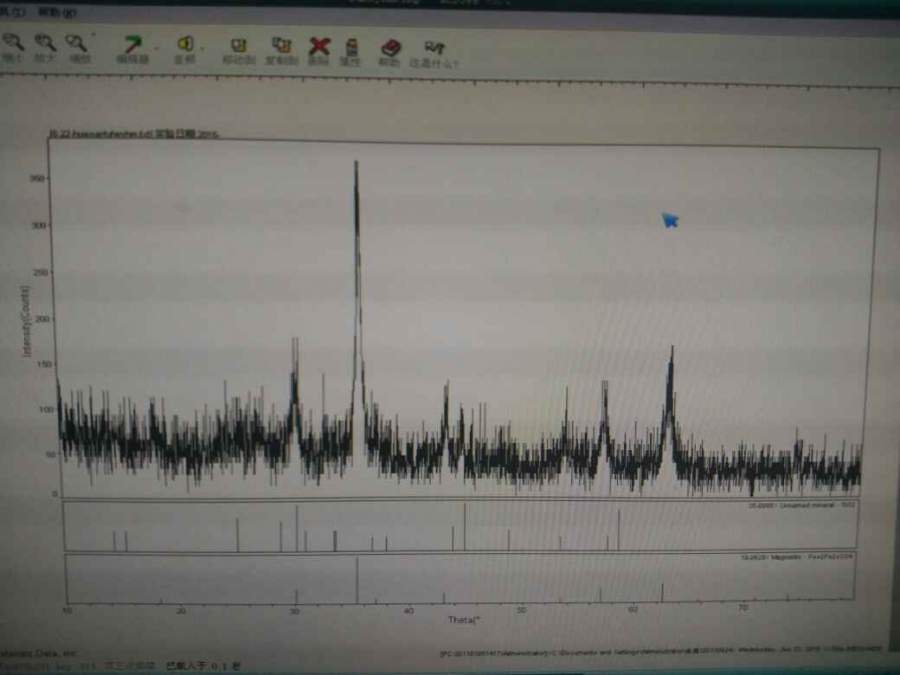Open the Properties toolbar icon
This screenshot has height=675, width=900.
coord(351,47)
